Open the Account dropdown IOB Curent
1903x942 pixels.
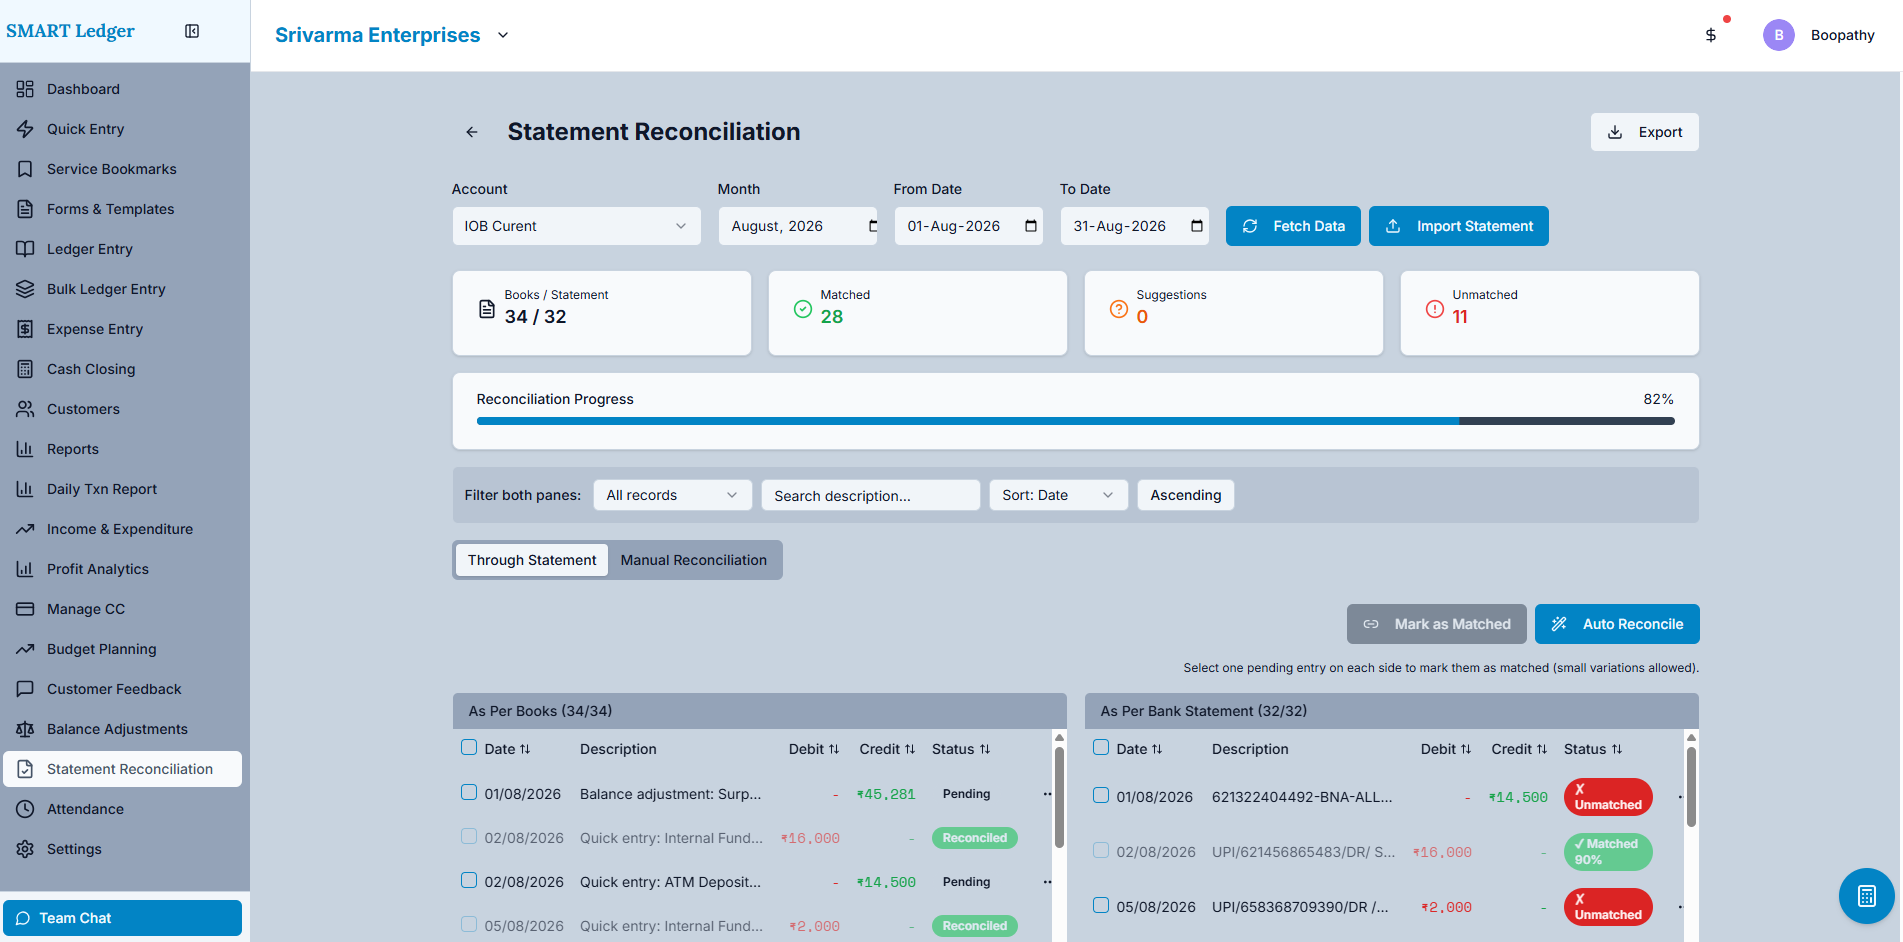[577, 226]
